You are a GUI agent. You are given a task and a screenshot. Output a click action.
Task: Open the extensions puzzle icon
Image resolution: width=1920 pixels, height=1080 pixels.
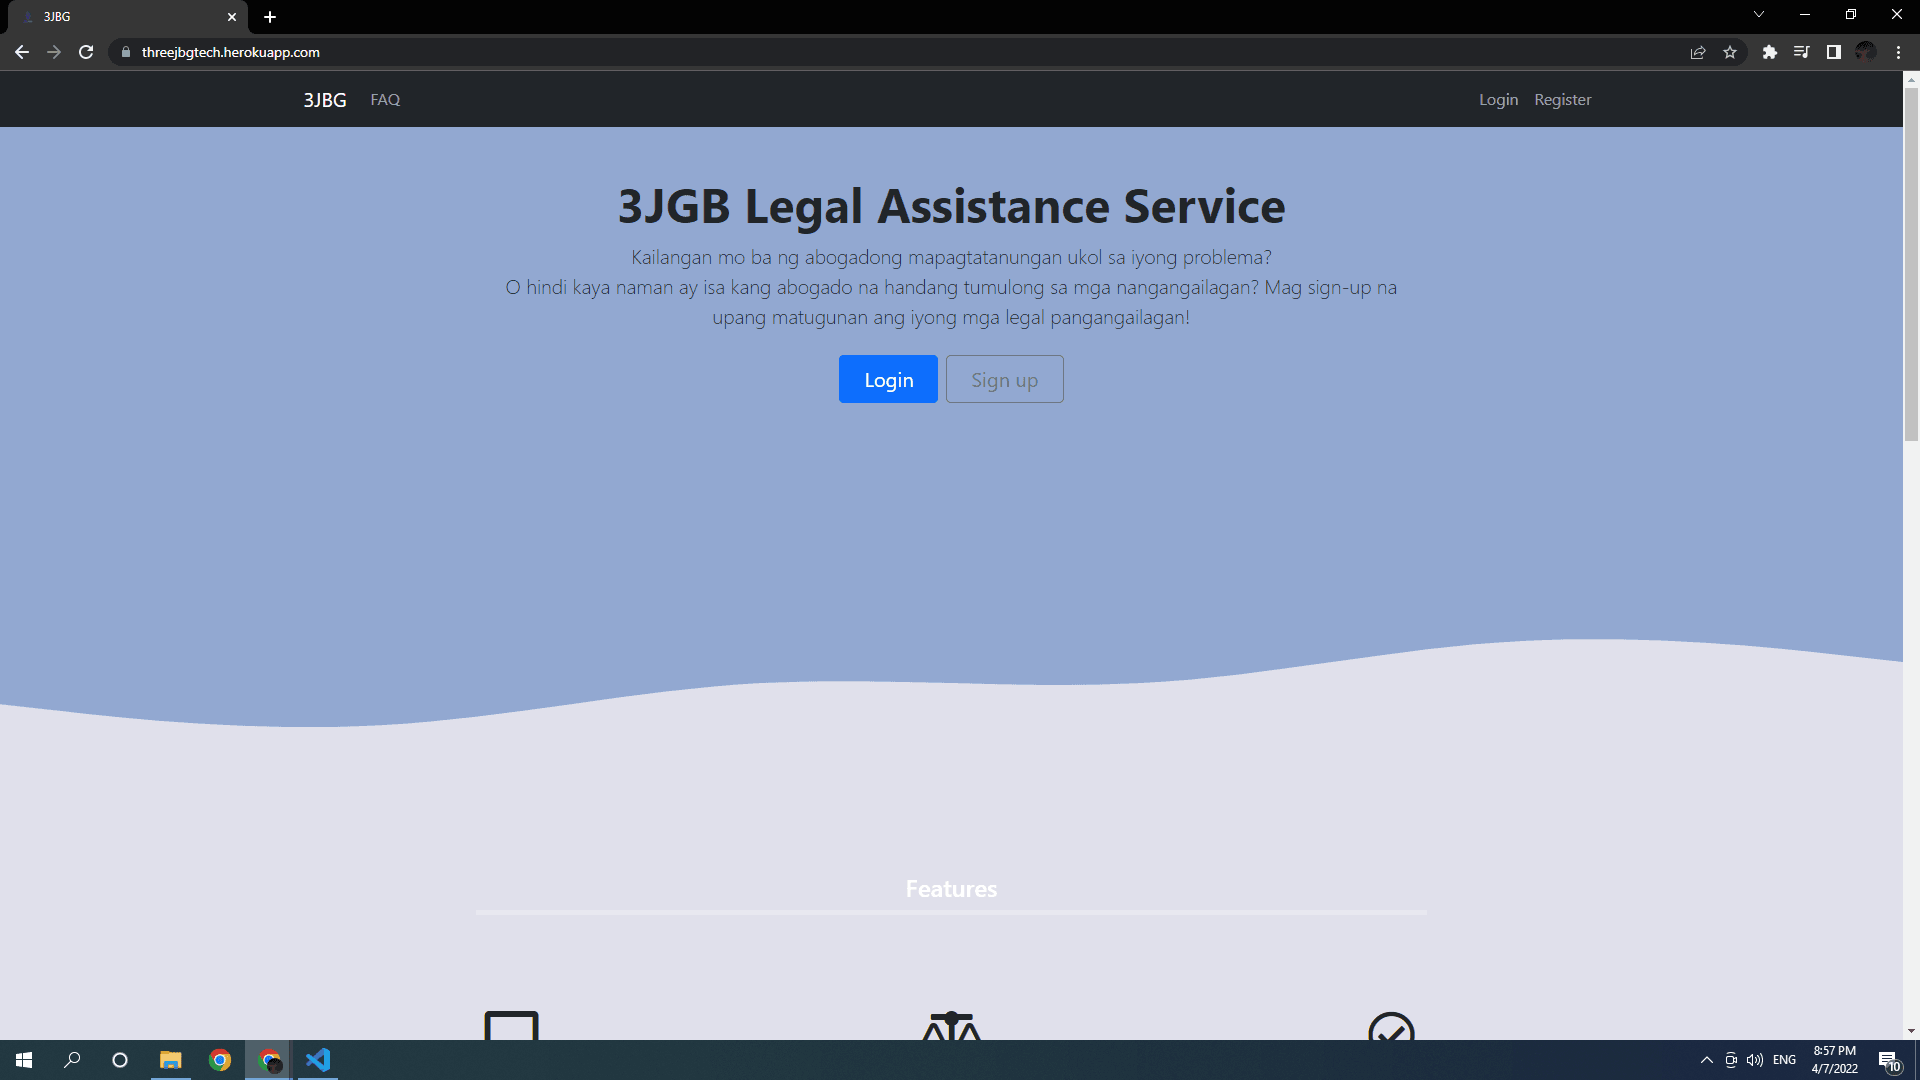click(1769, 52)
